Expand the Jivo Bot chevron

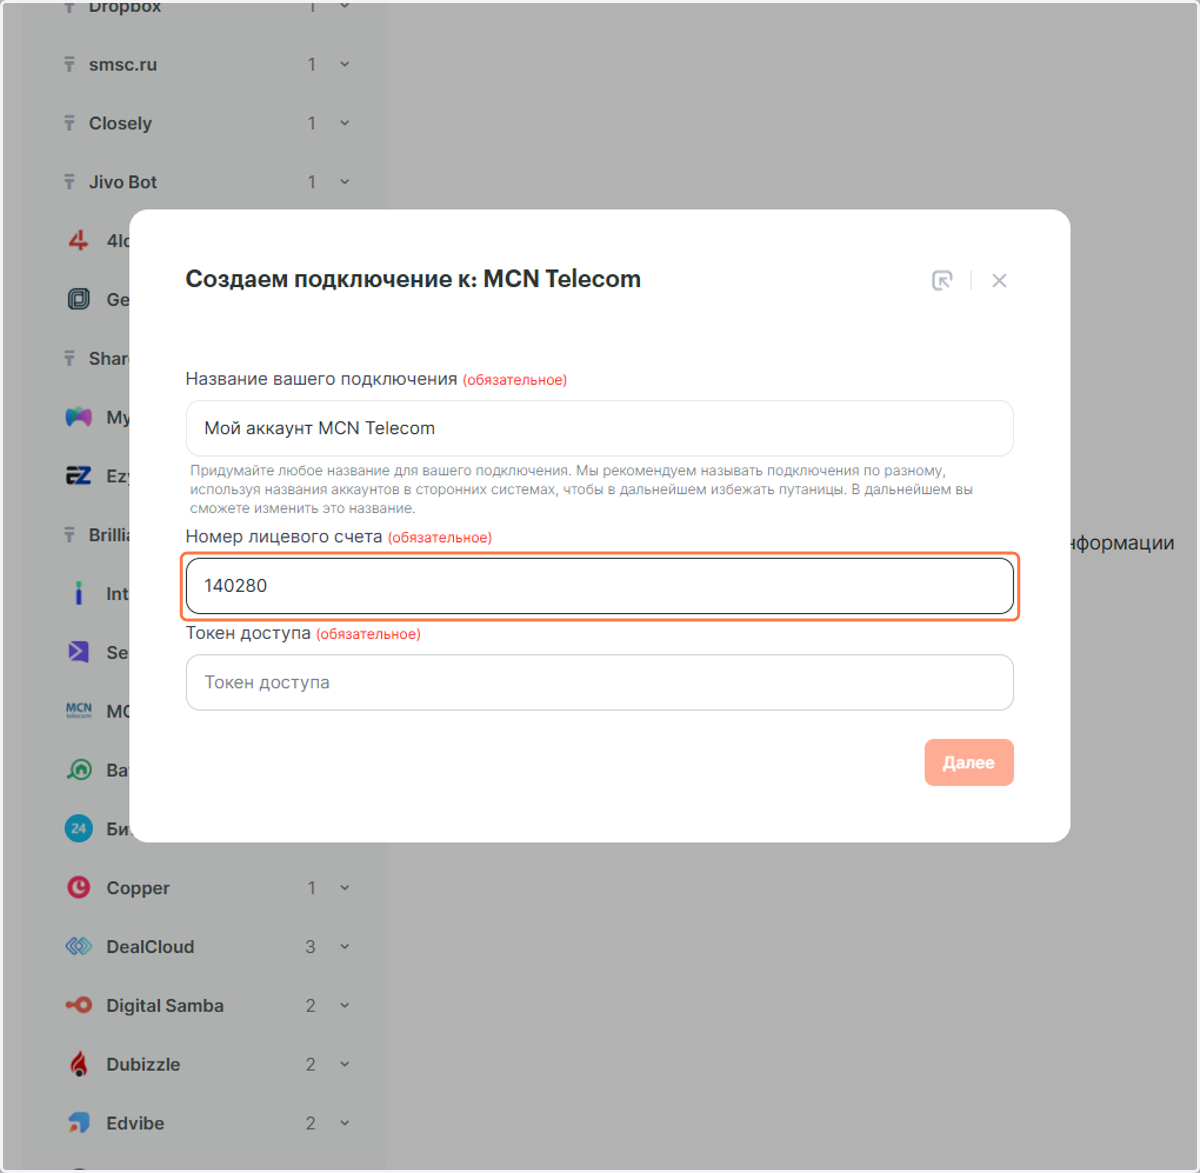tap(344, 182)
